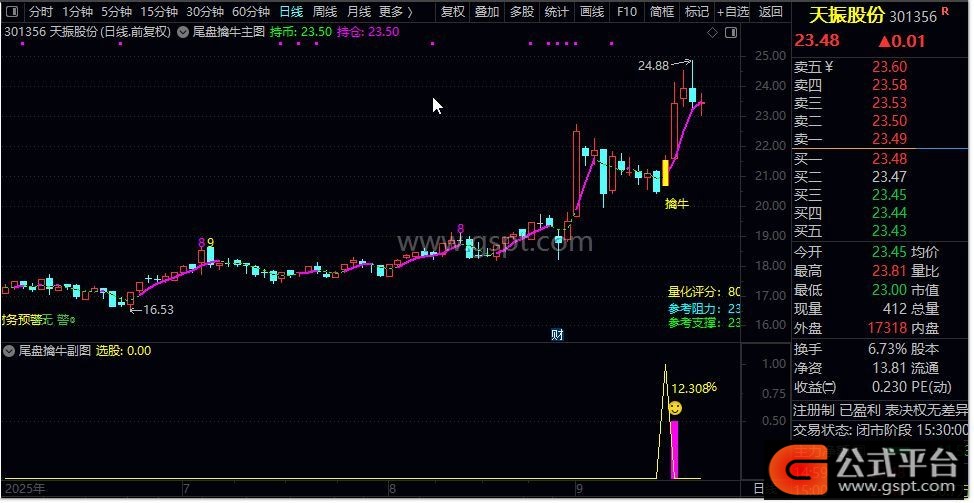Click the panel layout icon at top-left
The image size is (974, 503).
[11, 12]
